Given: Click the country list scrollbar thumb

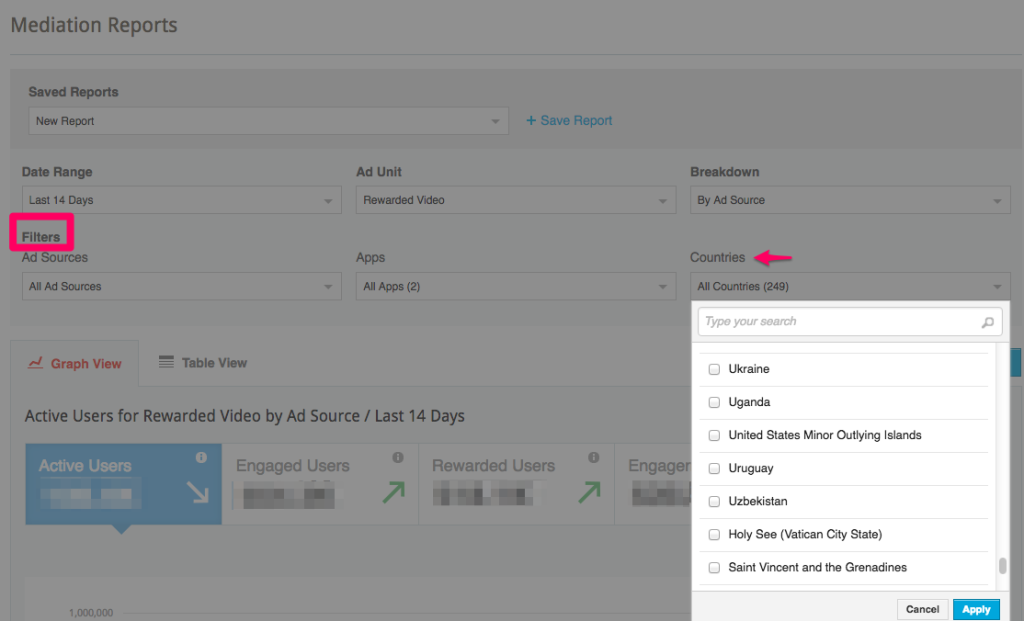Looking at the screenshot, I should (x=1002, y=566).
